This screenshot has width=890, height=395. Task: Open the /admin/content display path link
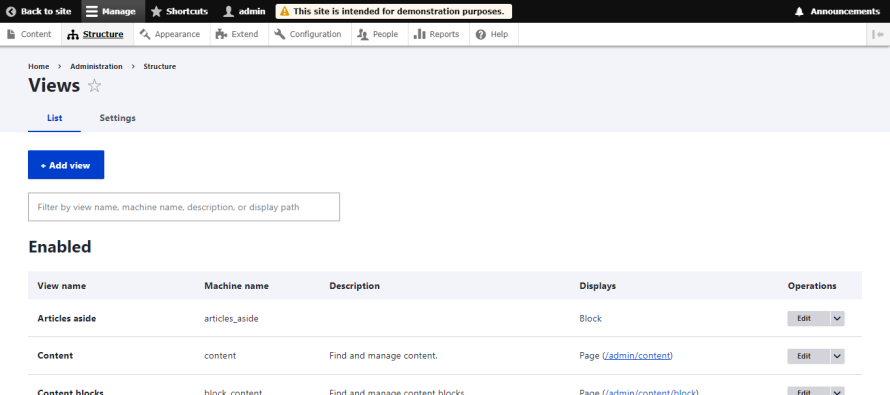coord(637,356)
